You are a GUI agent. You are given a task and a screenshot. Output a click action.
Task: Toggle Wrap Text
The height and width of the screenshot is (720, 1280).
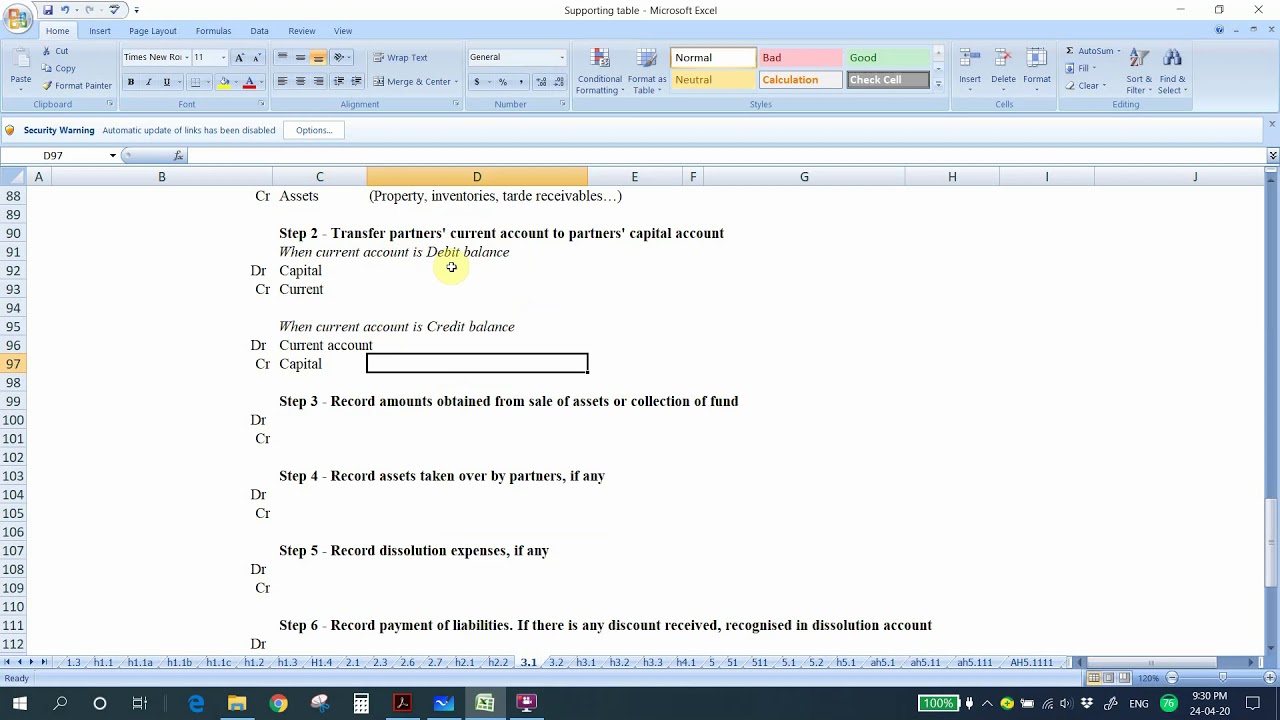[x=400, y=58]
